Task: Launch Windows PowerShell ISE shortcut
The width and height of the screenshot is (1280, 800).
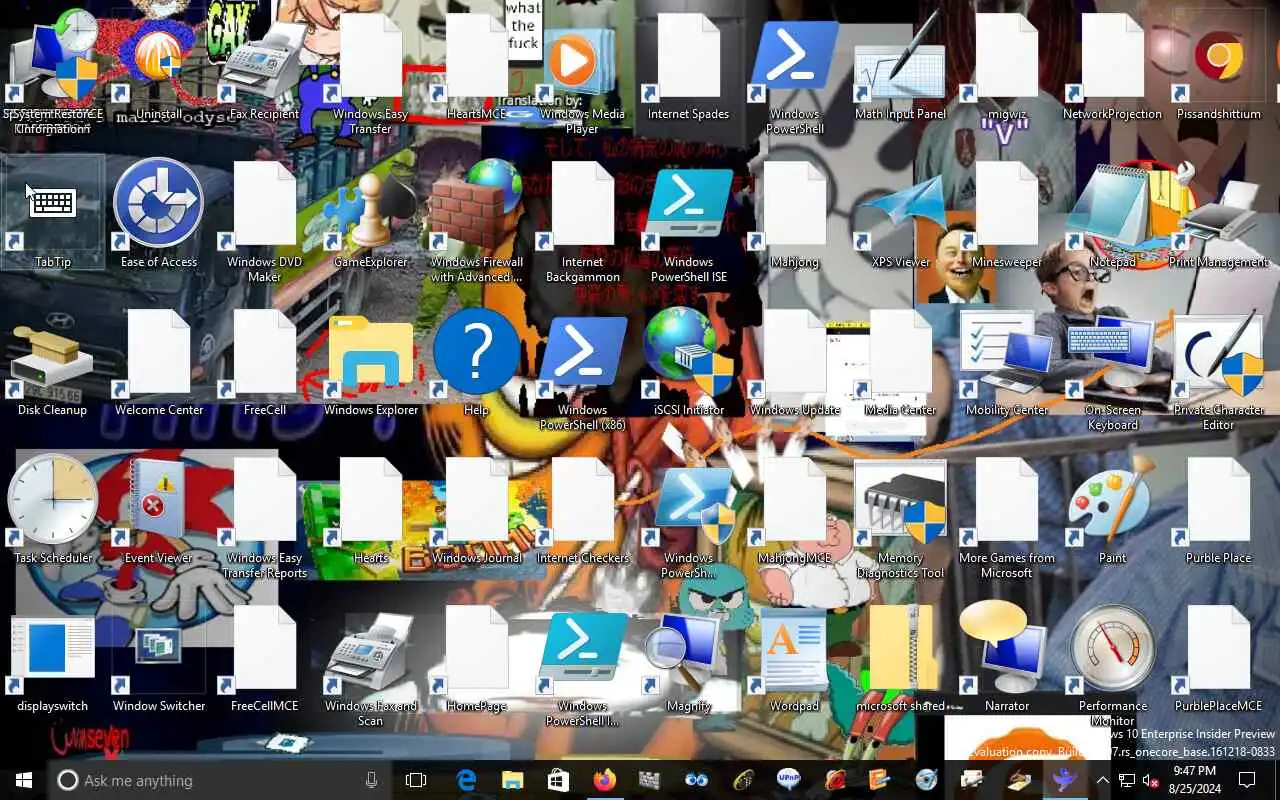Action: pos(688,222)
